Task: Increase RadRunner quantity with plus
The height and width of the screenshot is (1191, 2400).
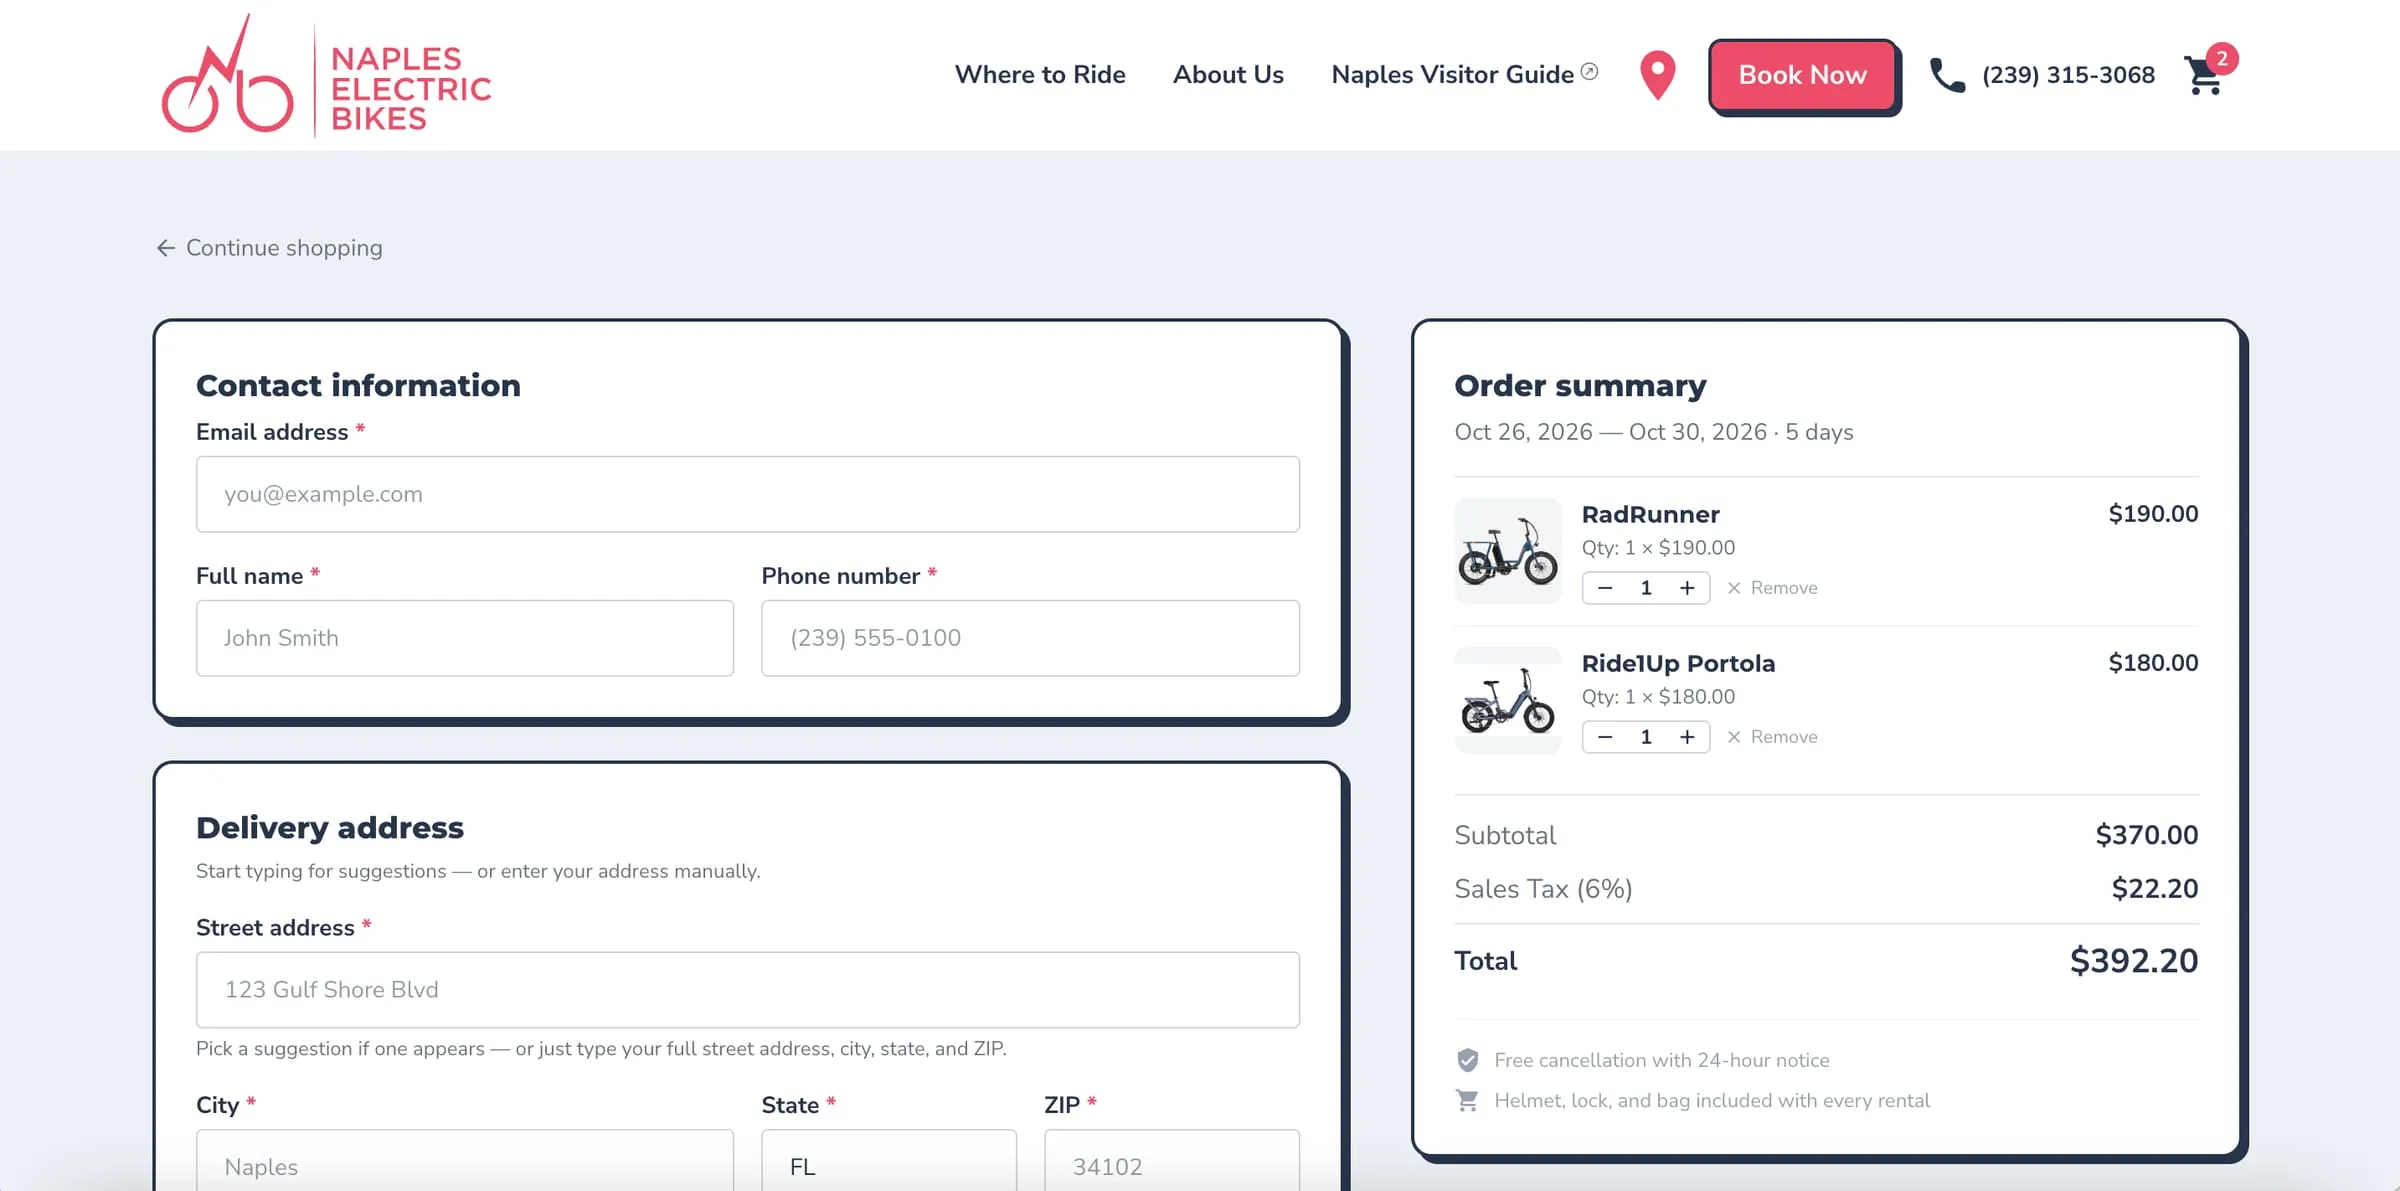Action: (1687, 588)
